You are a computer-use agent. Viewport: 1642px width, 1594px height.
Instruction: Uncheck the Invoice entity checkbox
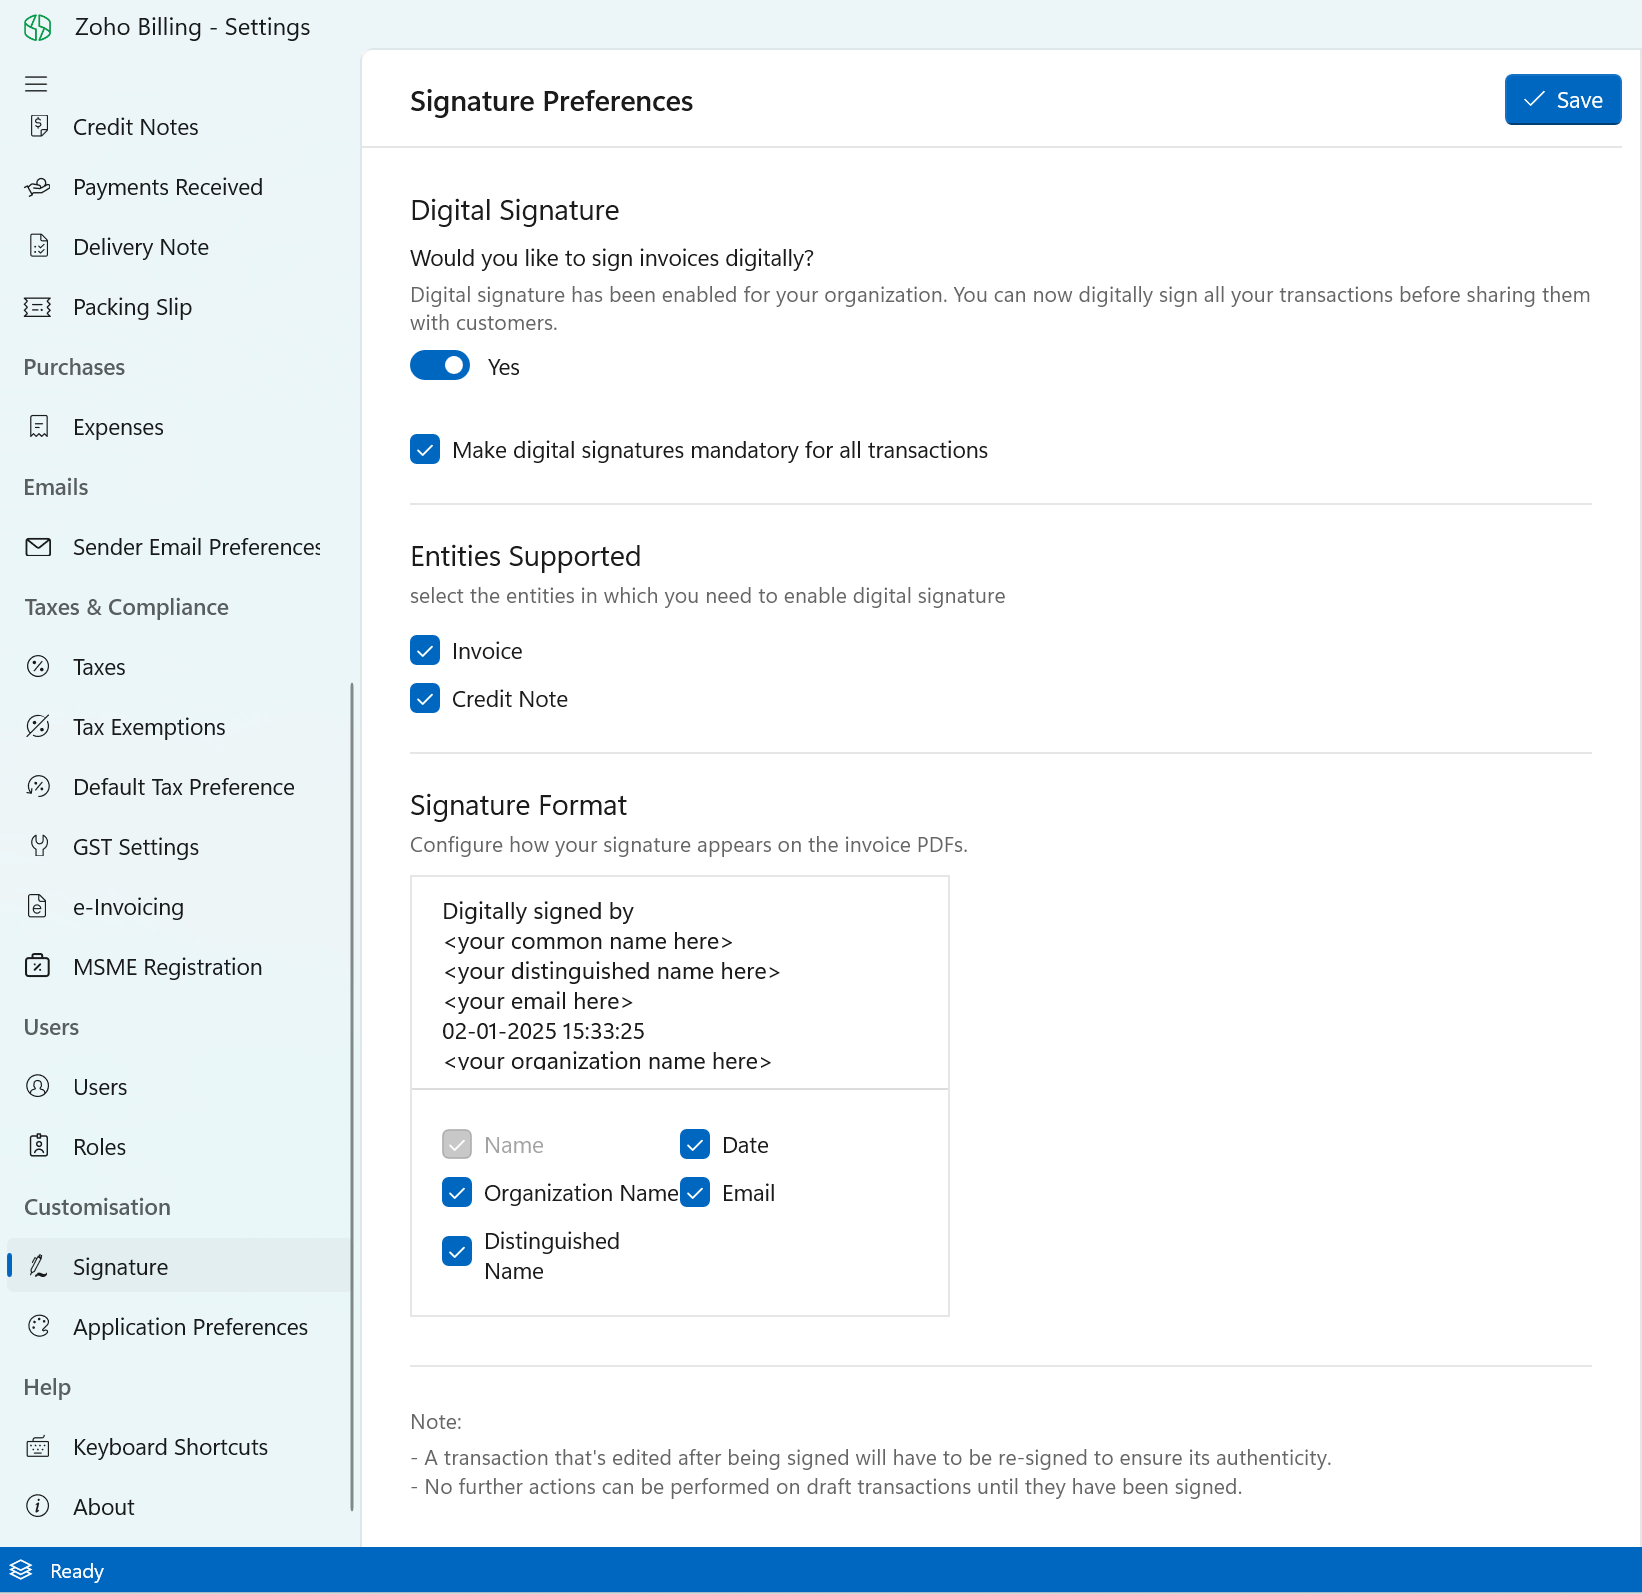(x=425, y=651)
